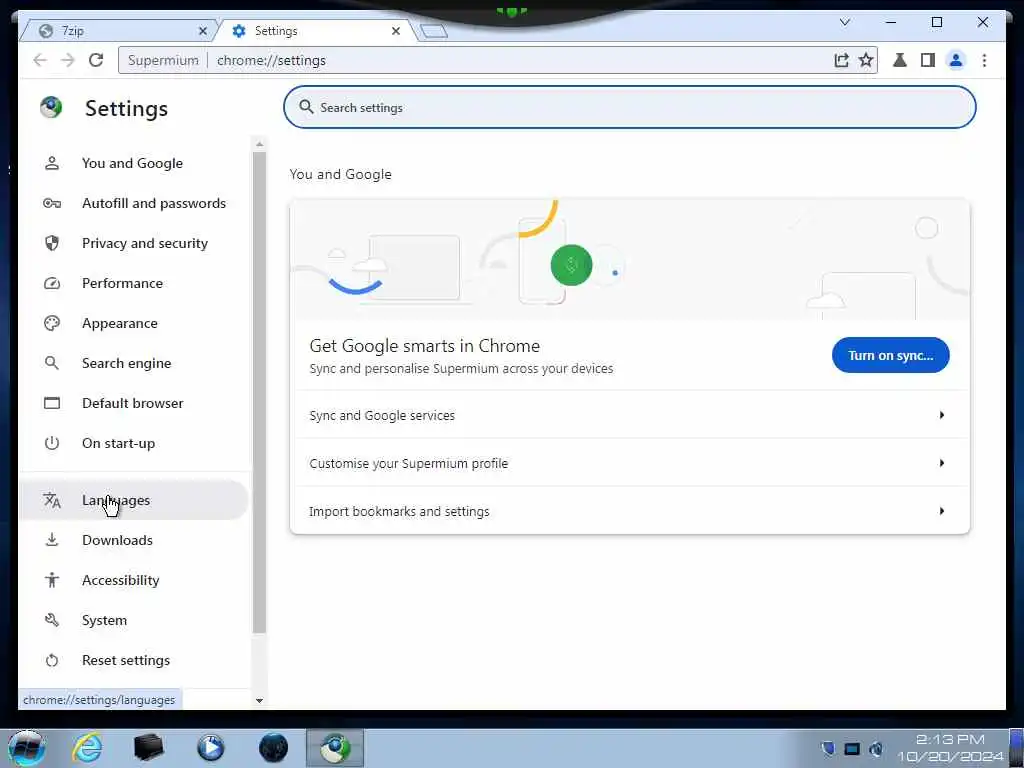Viewport: 1024px width, 768px height.
Task: Click the Supermium taskbar button
Action: (334, 748)
